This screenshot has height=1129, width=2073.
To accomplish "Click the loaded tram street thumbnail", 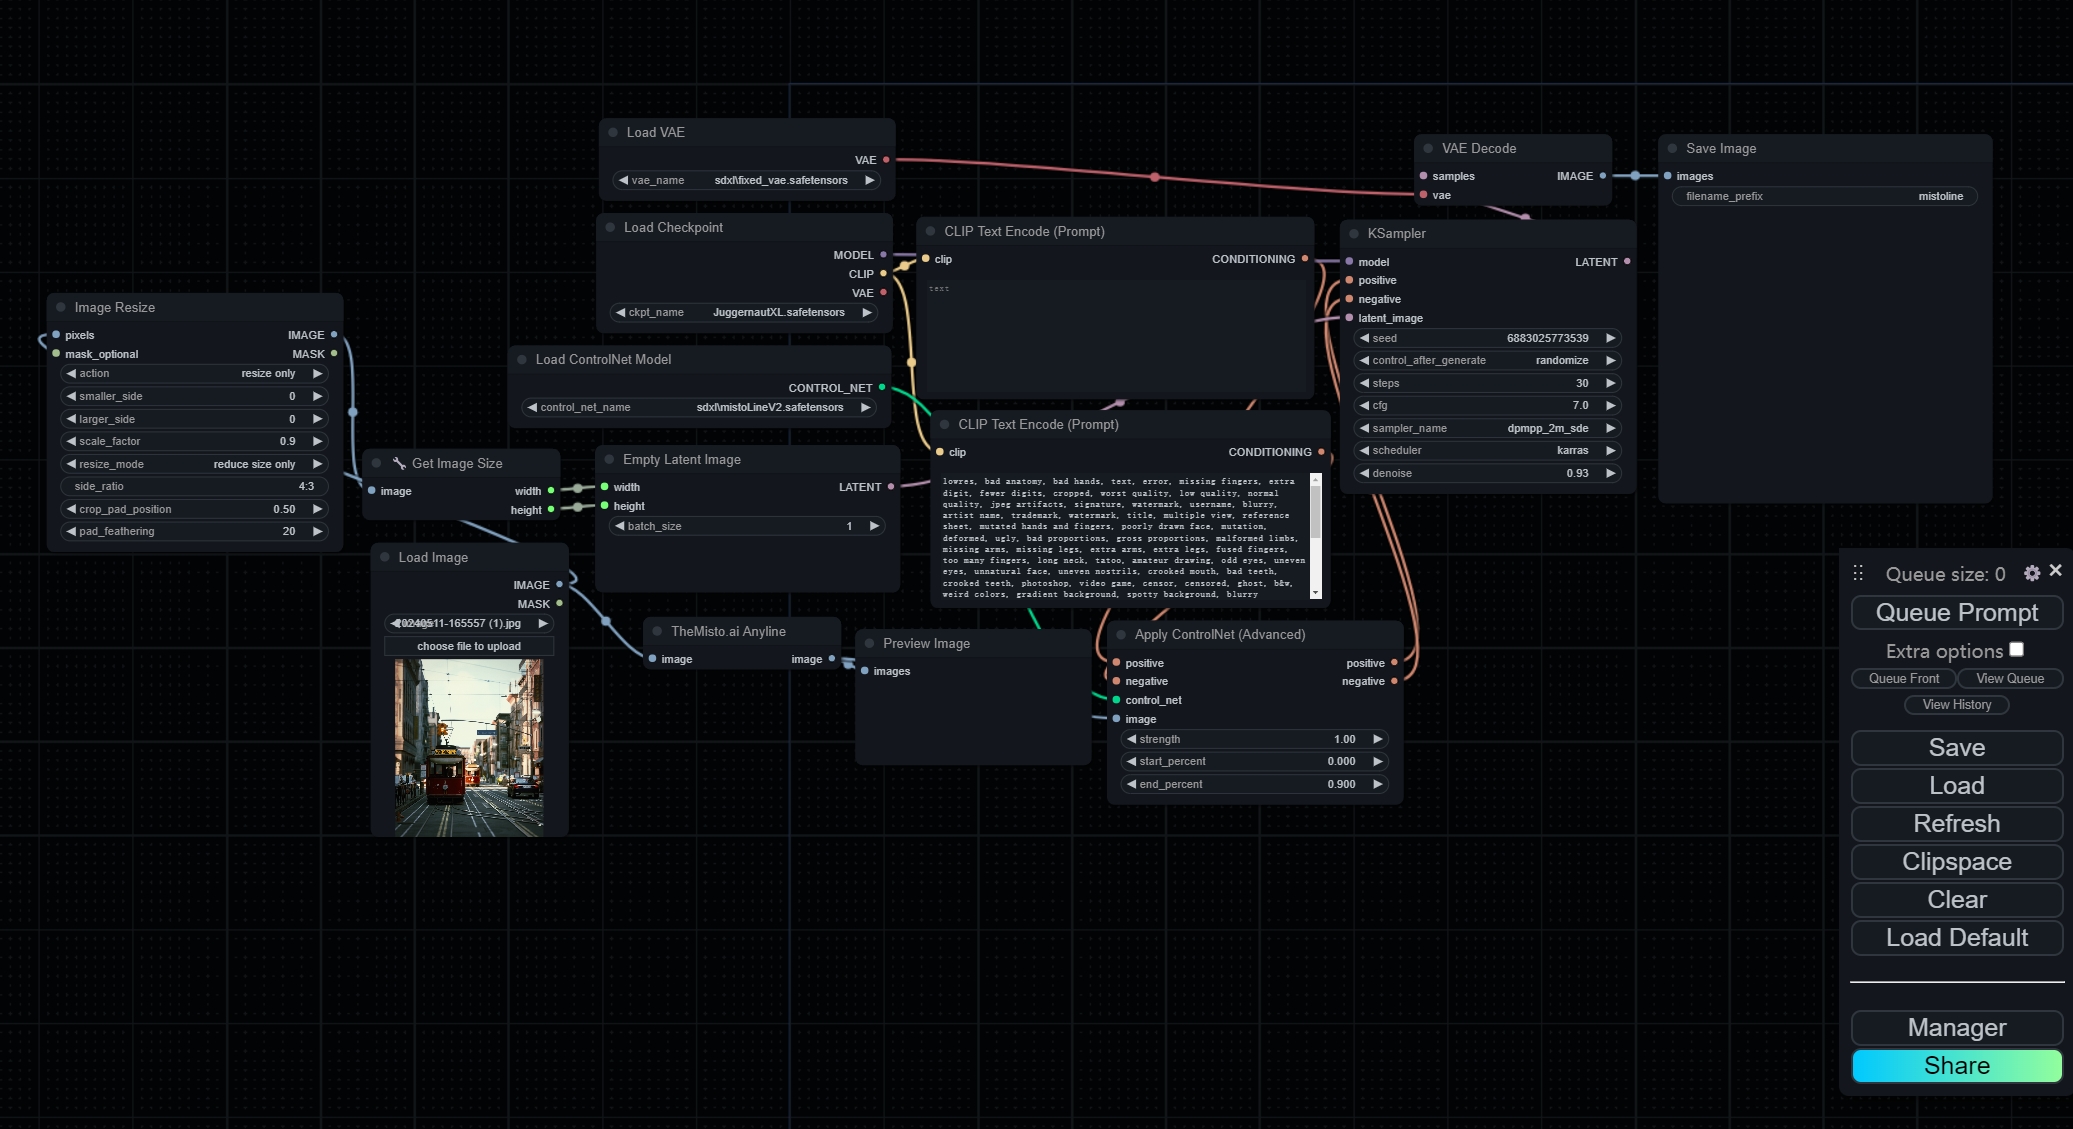I will 469,746.
